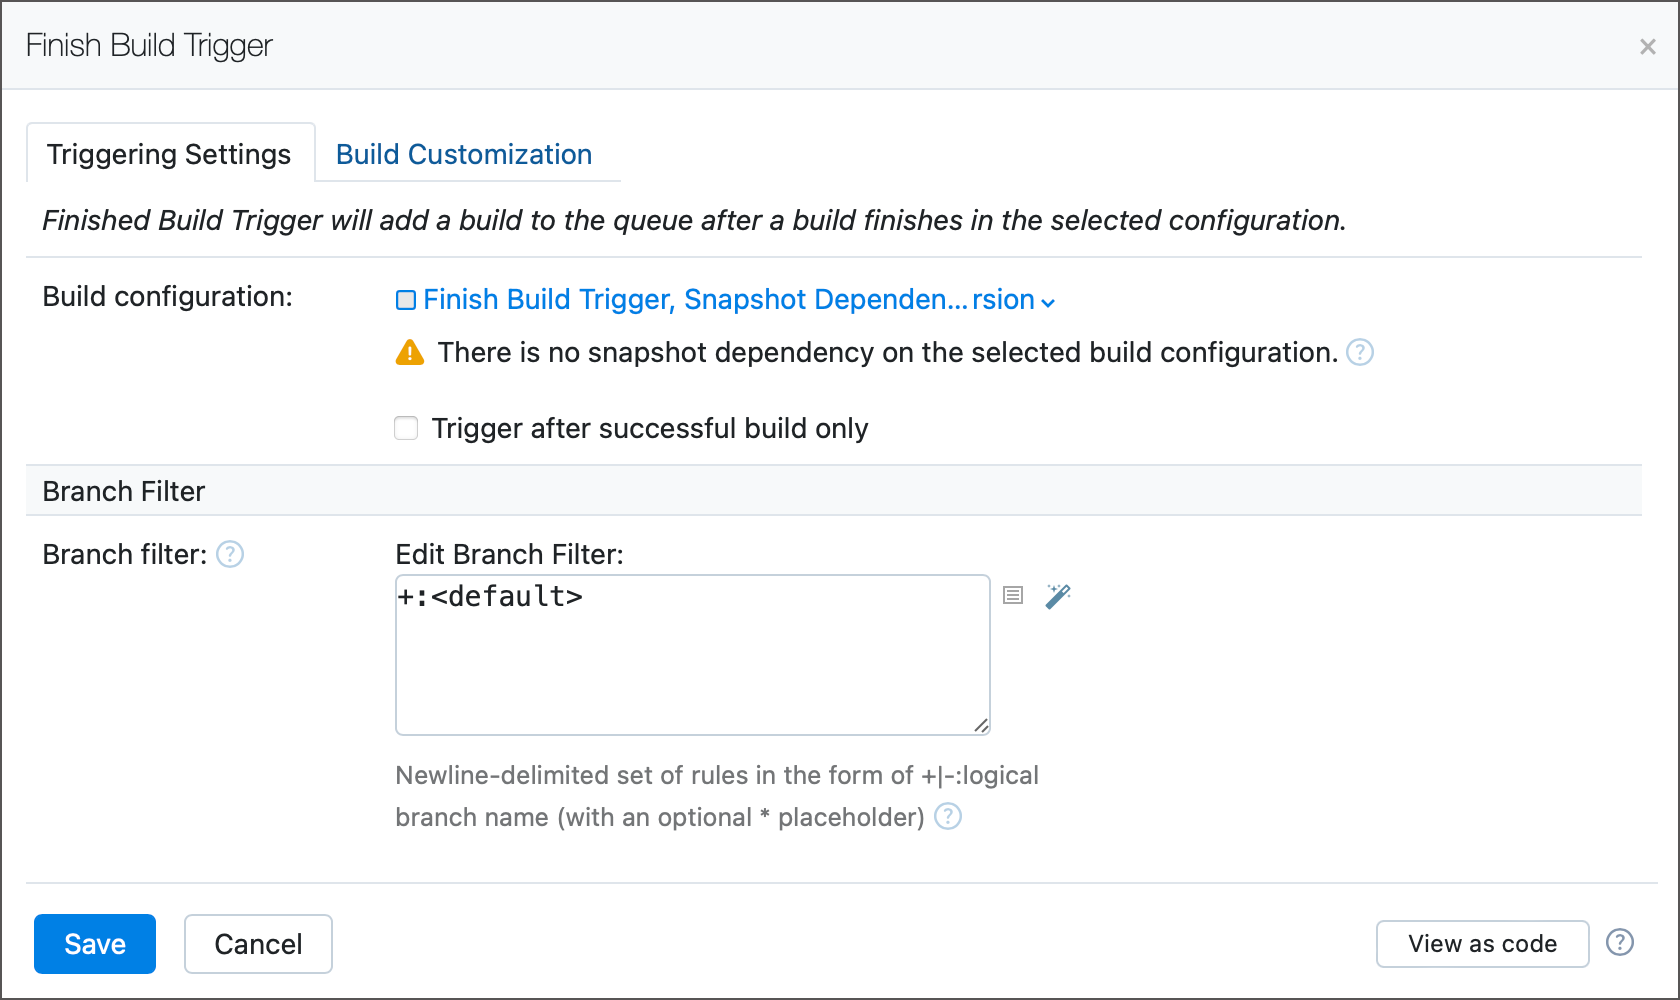Image resolution: width=1680 pixels, height=1000 pixels.
Task: Click the magic wand branch filter icon
Action: [1057, 596]
